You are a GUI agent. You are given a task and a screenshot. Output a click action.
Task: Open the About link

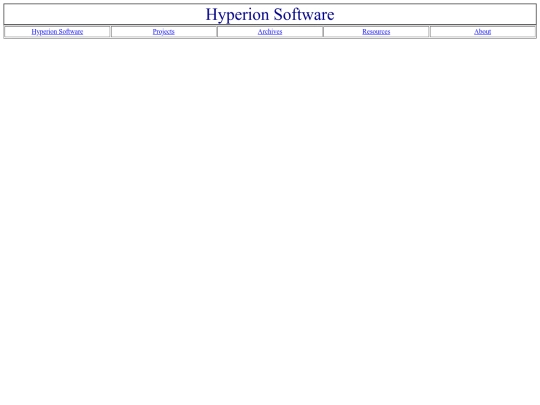point(482,32)
